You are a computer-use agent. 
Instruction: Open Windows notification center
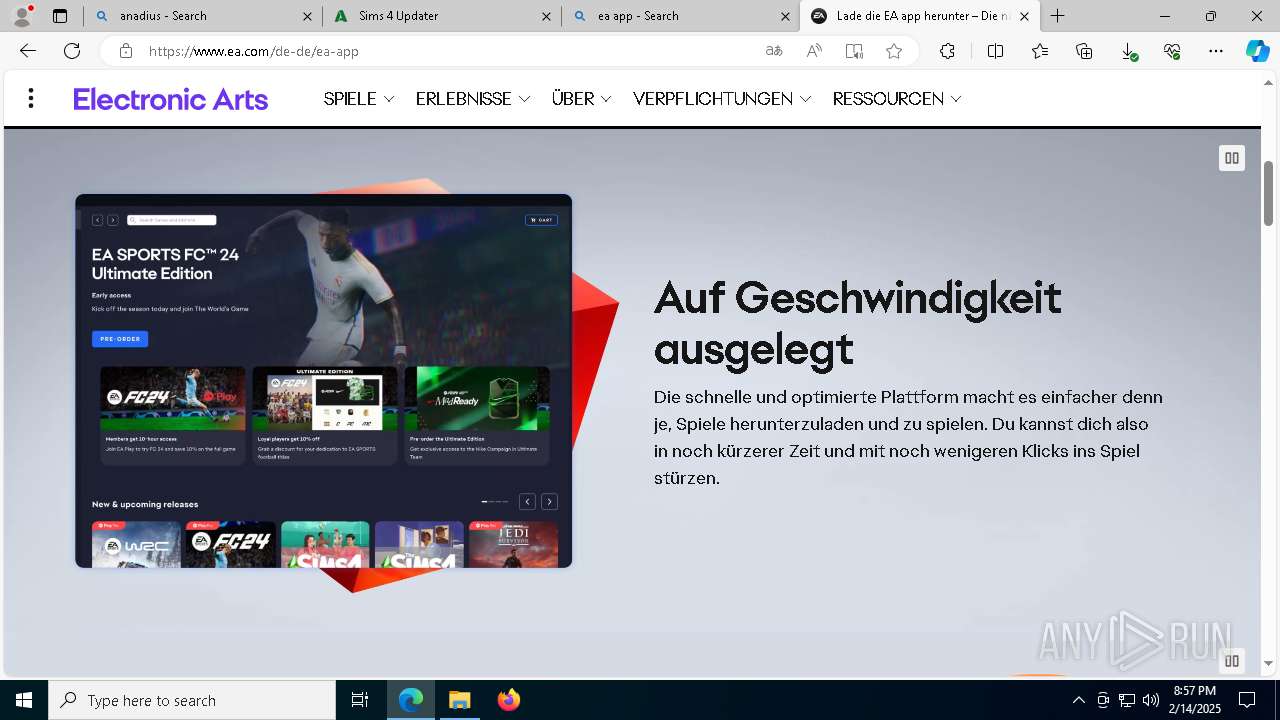coord(1247,700)
